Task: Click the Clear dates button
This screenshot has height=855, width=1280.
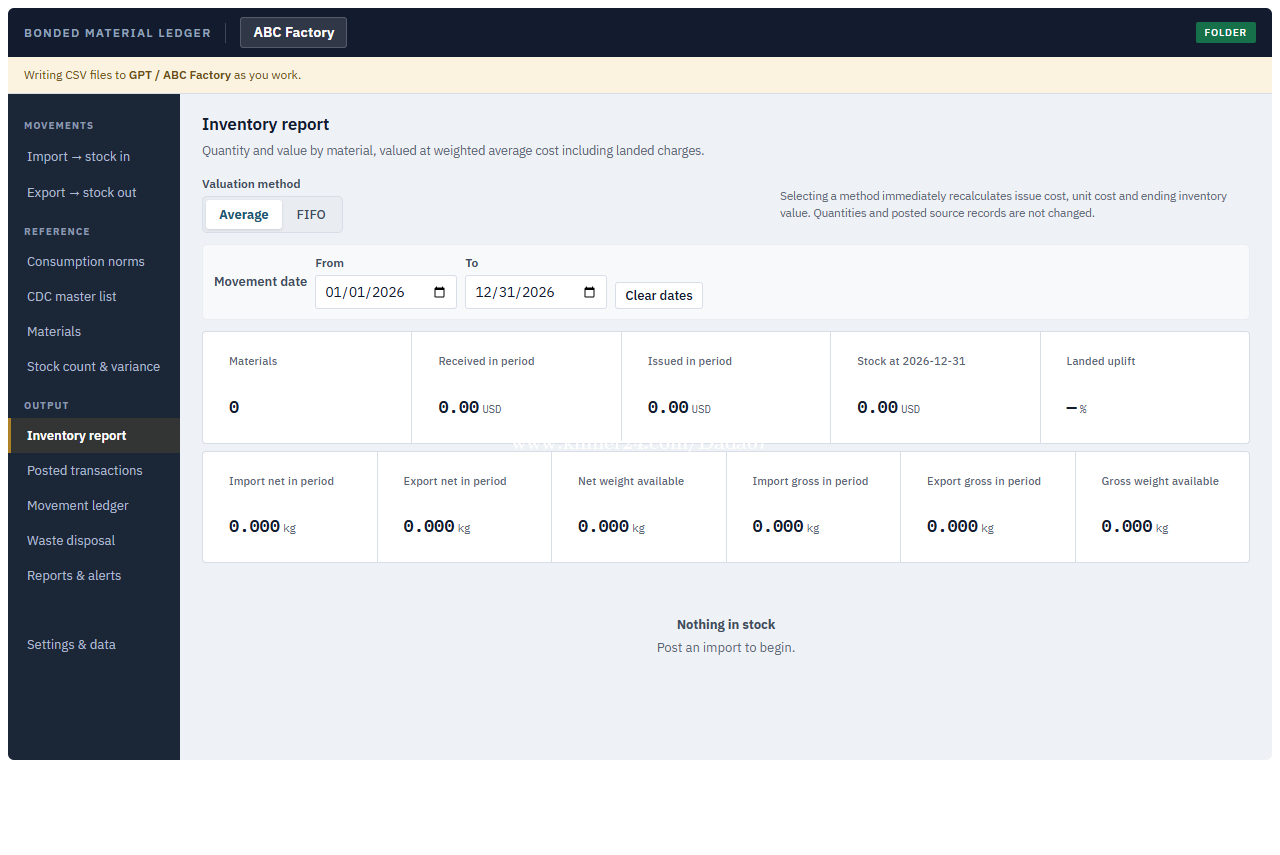Action: (659, 296)
